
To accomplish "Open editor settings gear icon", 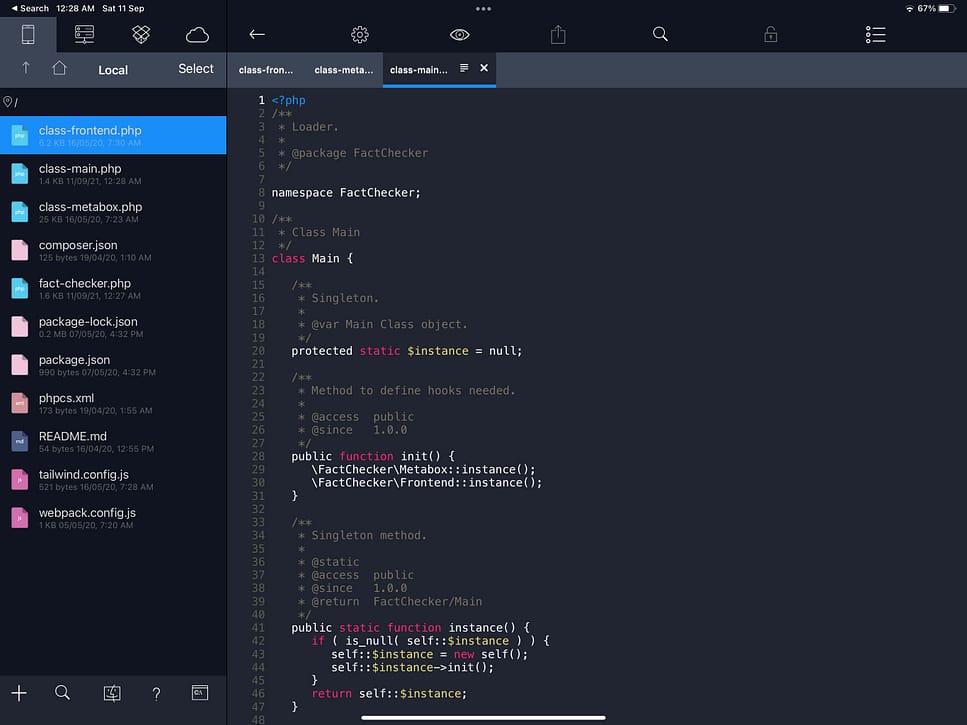I will [360, 35].
